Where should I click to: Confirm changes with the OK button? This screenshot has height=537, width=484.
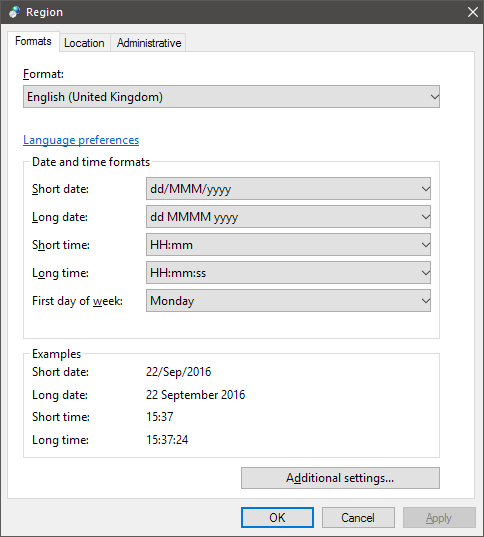277,517
